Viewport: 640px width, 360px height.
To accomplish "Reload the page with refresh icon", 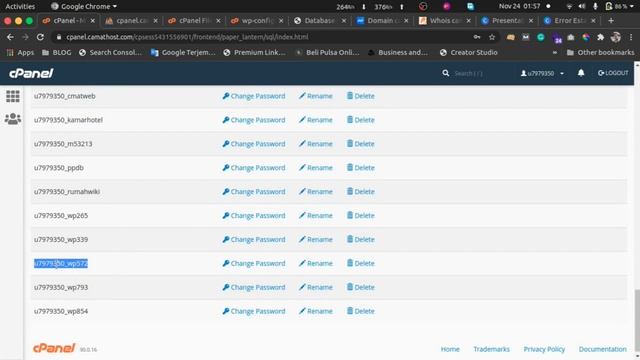I will pyautogui.click(x=40, y=37).
